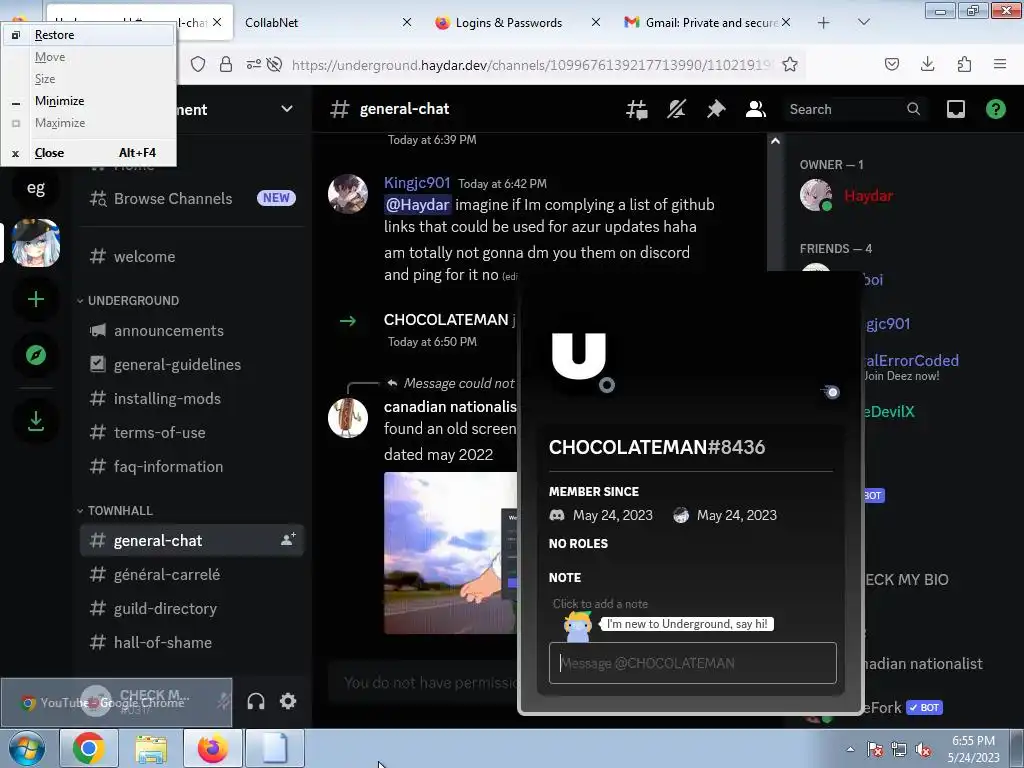Screen dimensions: 1024x768
Task: Open the list all tabs chevron
Action: [x=863, y=22]
